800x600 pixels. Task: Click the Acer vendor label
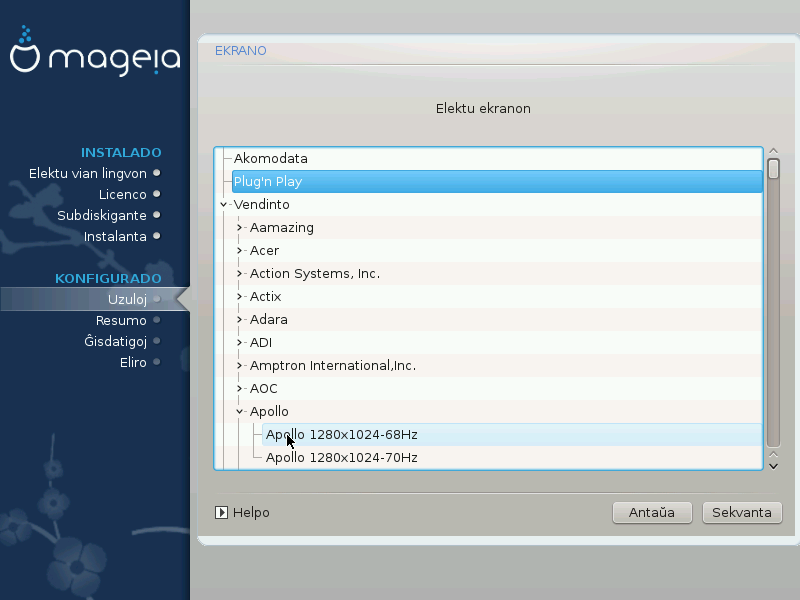(x=264, y=251)
